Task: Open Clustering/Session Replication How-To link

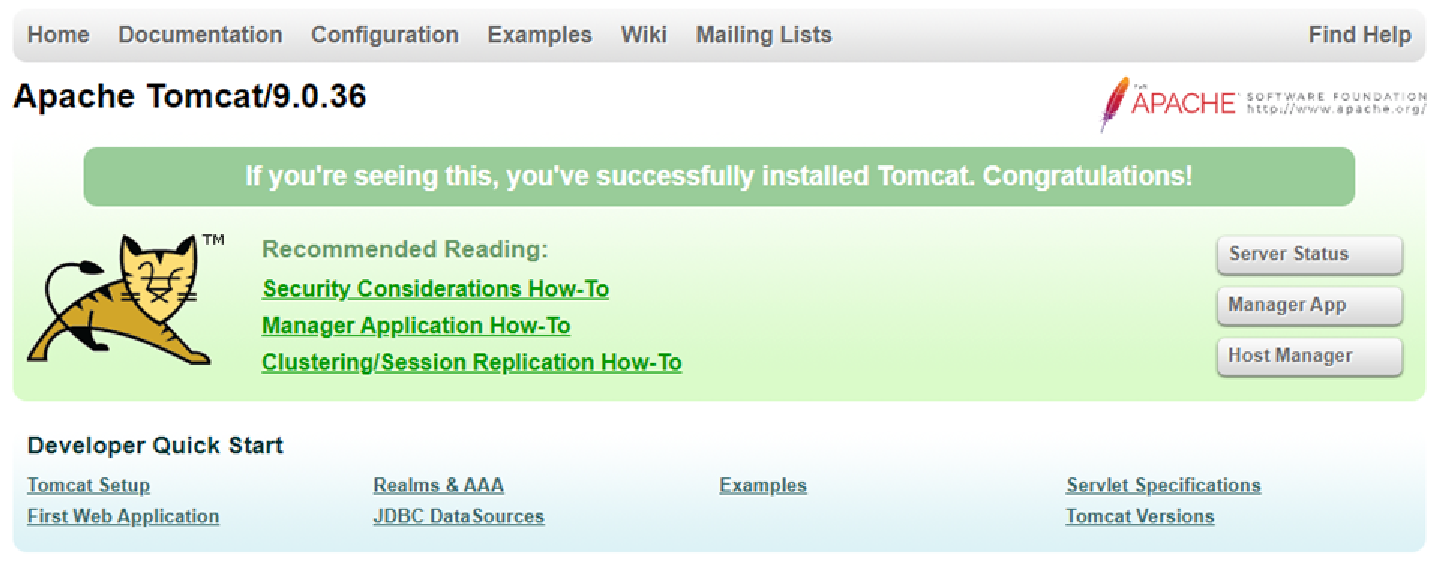Action: tap(472, 362)
